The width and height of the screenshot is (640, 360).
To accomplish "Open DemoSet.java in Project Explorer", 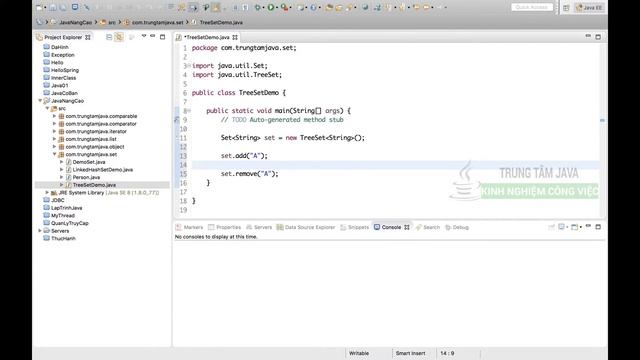I will click(89, 162).
